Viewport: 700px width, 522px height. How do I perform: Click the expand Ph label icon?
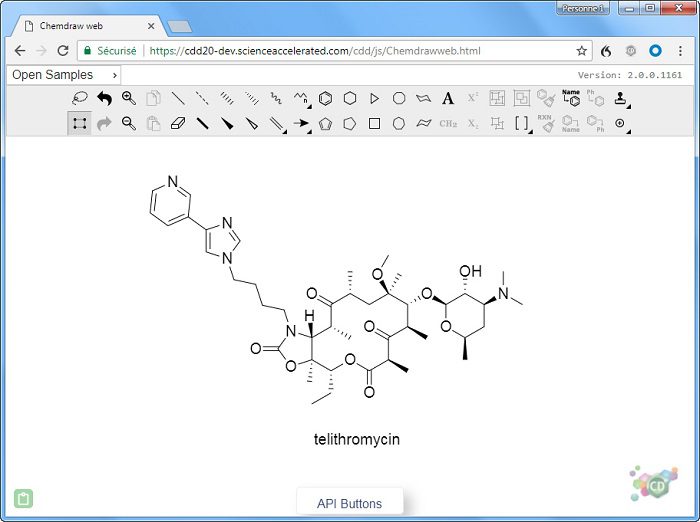point(596,98)
